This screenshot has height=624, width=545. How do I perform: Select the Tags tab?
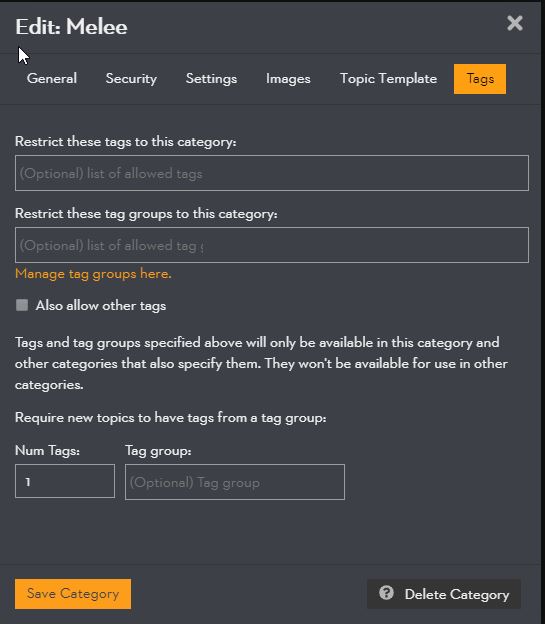pos(480,79)
